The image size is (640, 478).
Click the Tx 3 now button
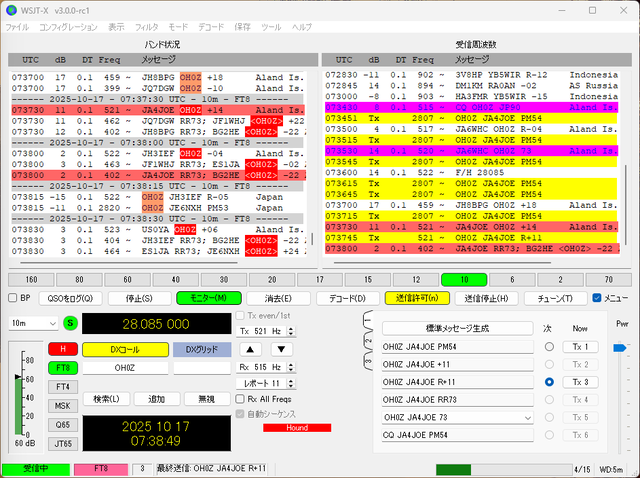[580, 382]
